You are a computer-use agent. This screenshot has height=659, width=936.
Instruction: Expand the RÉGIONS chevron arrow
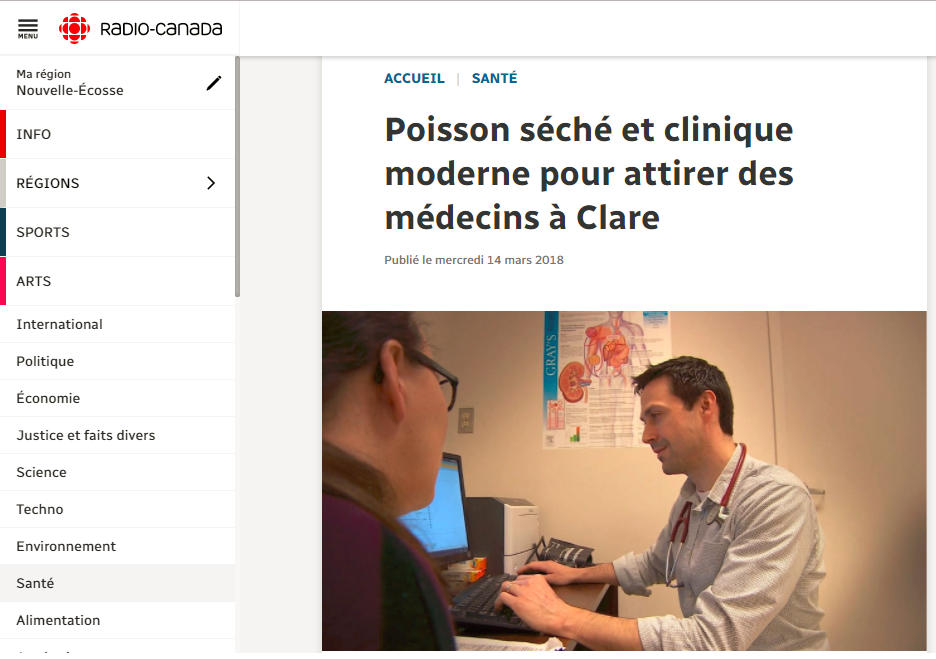pyautogui.click(x=211, y=183)
